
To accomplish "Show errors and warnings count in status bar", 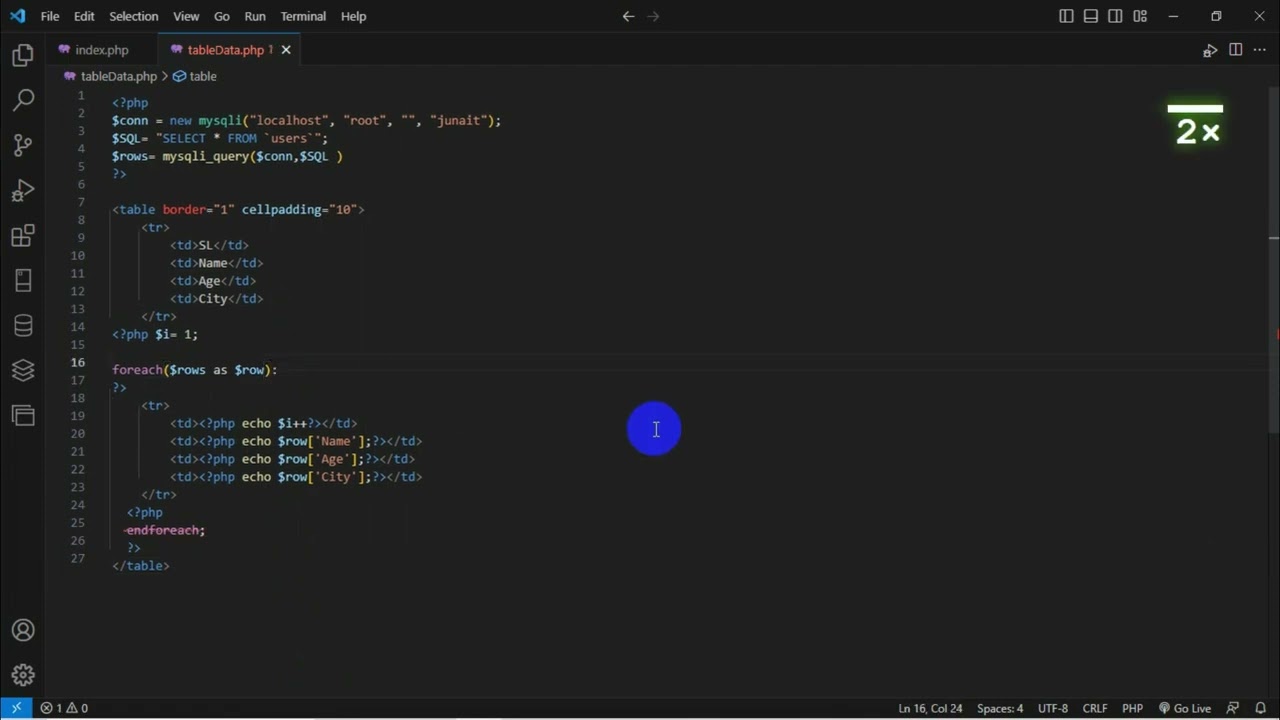I will 64,708.
